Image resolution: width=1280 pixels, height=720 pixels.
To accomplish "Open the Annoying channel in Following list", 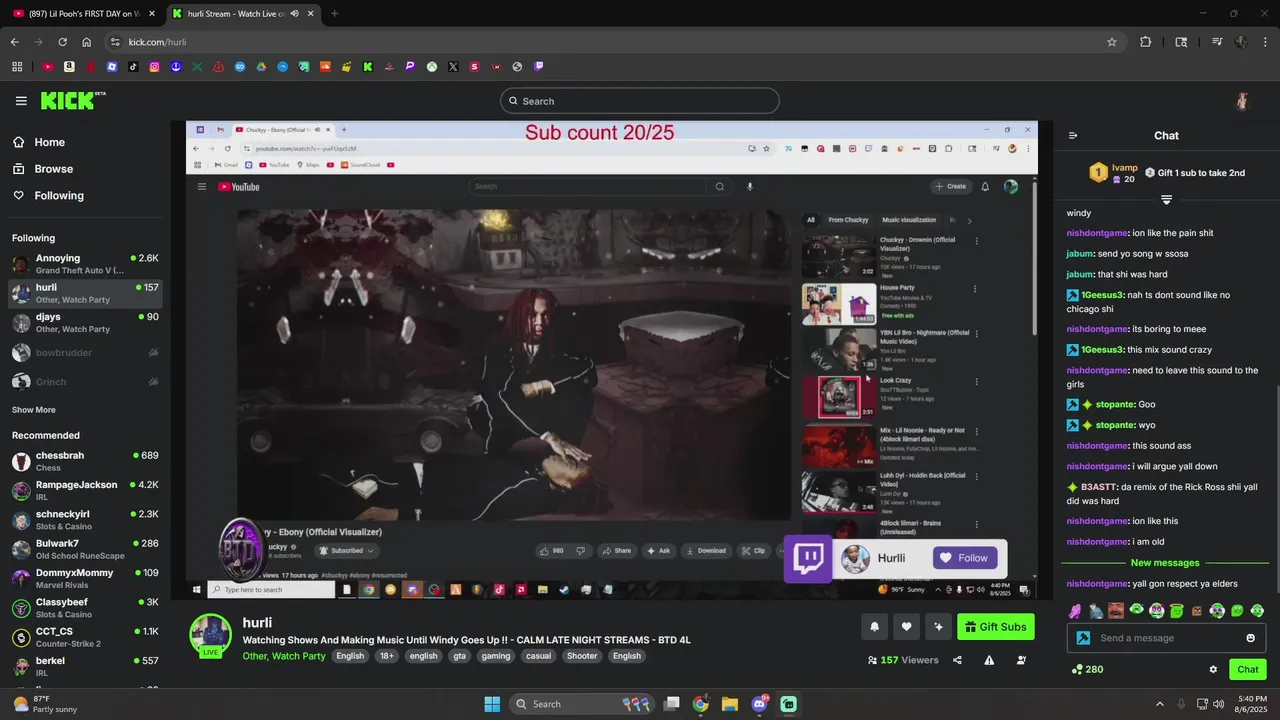I will click(85, 264).
